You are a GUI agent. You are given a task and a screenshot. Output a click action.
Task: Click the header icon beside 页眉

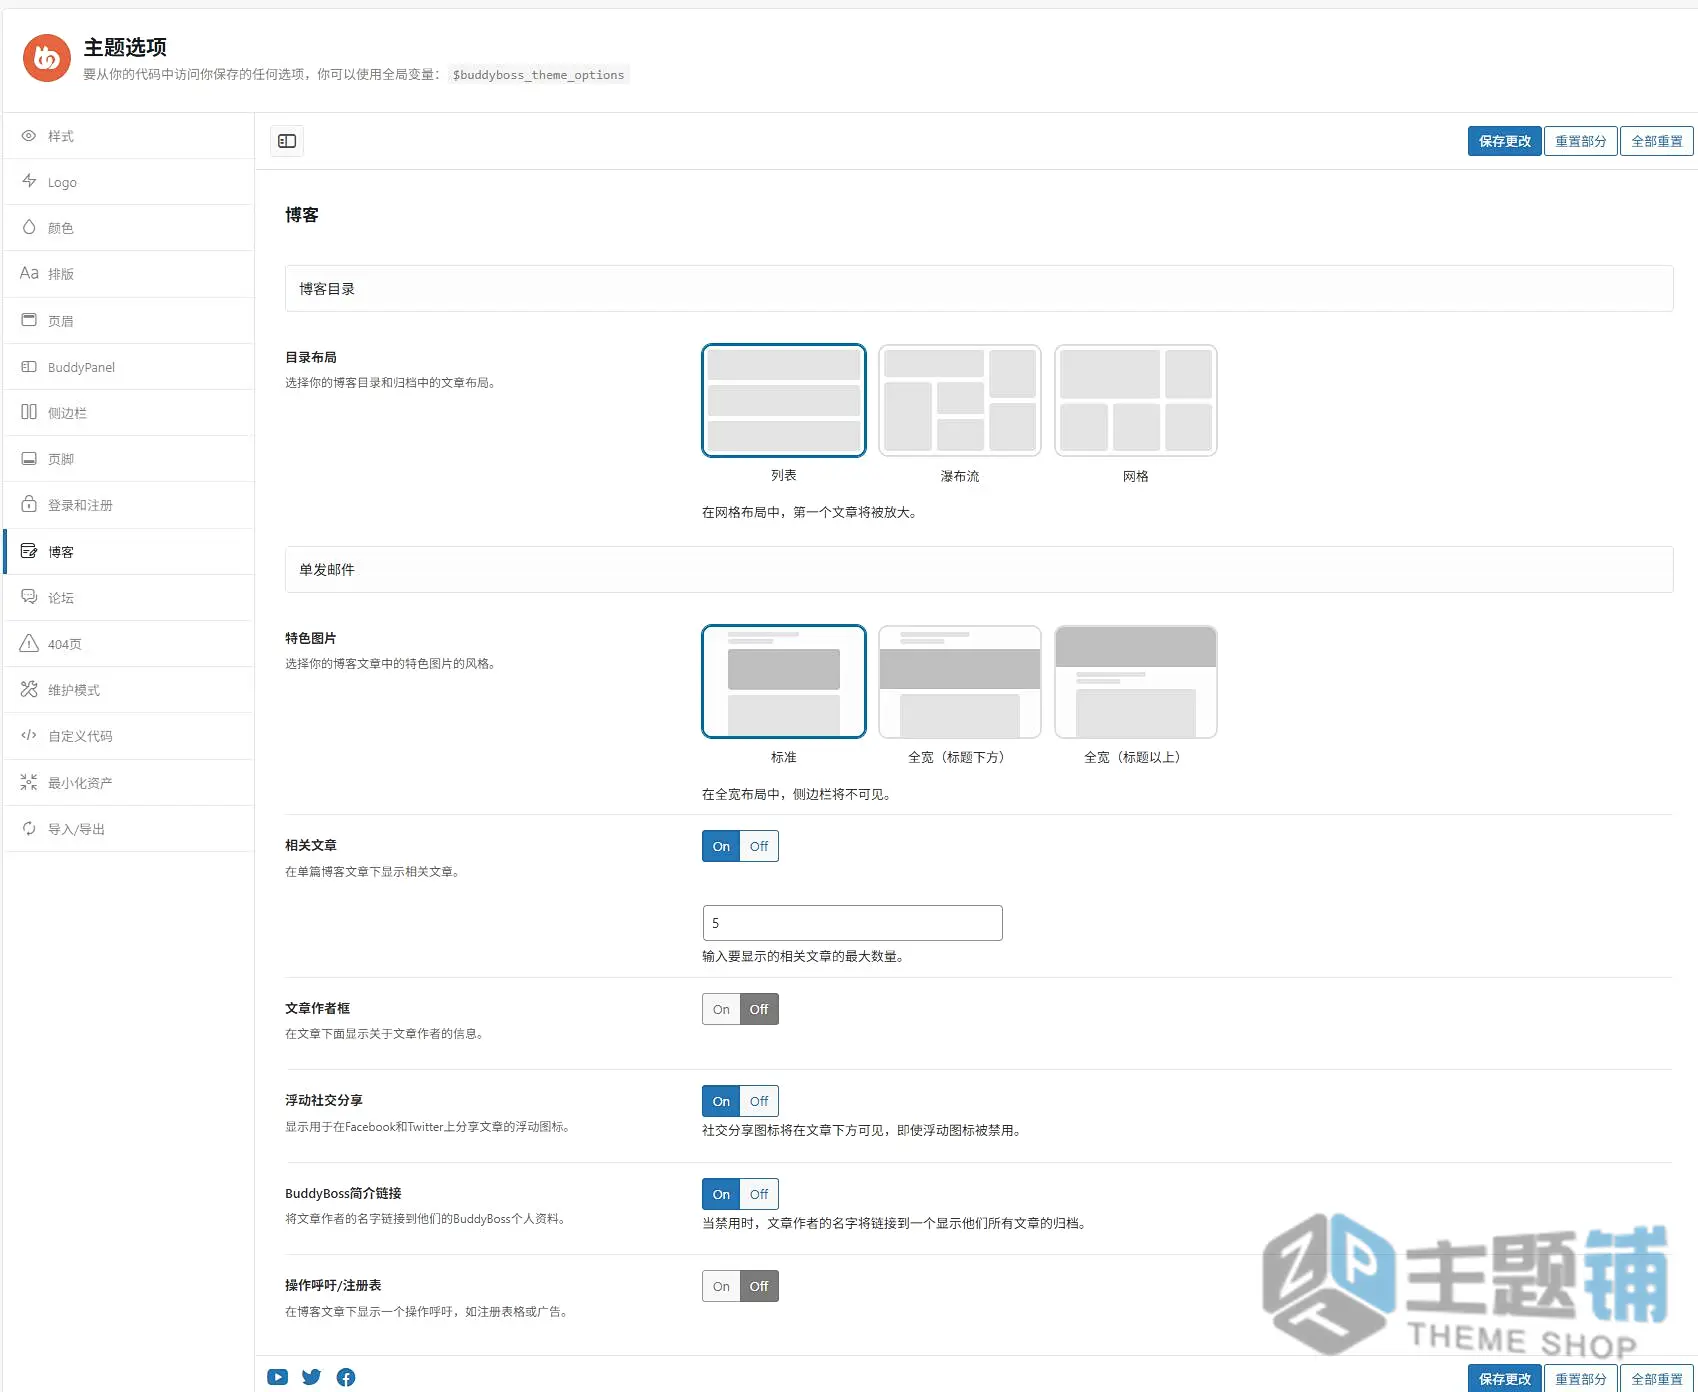tap(29, 320)
